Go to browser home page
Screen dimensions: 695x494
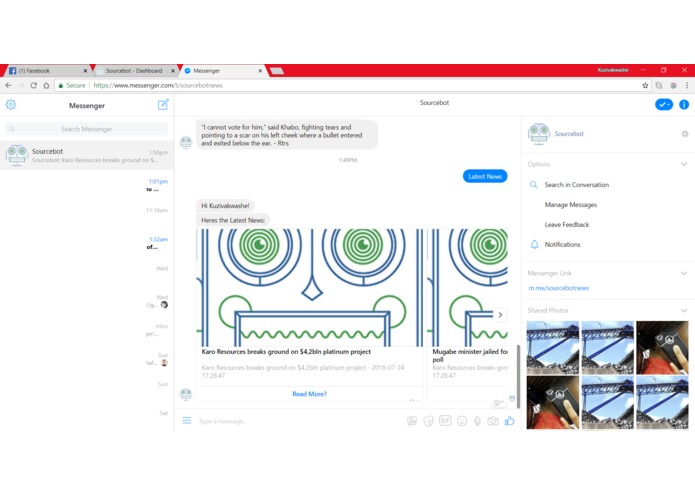coord(46,86)
